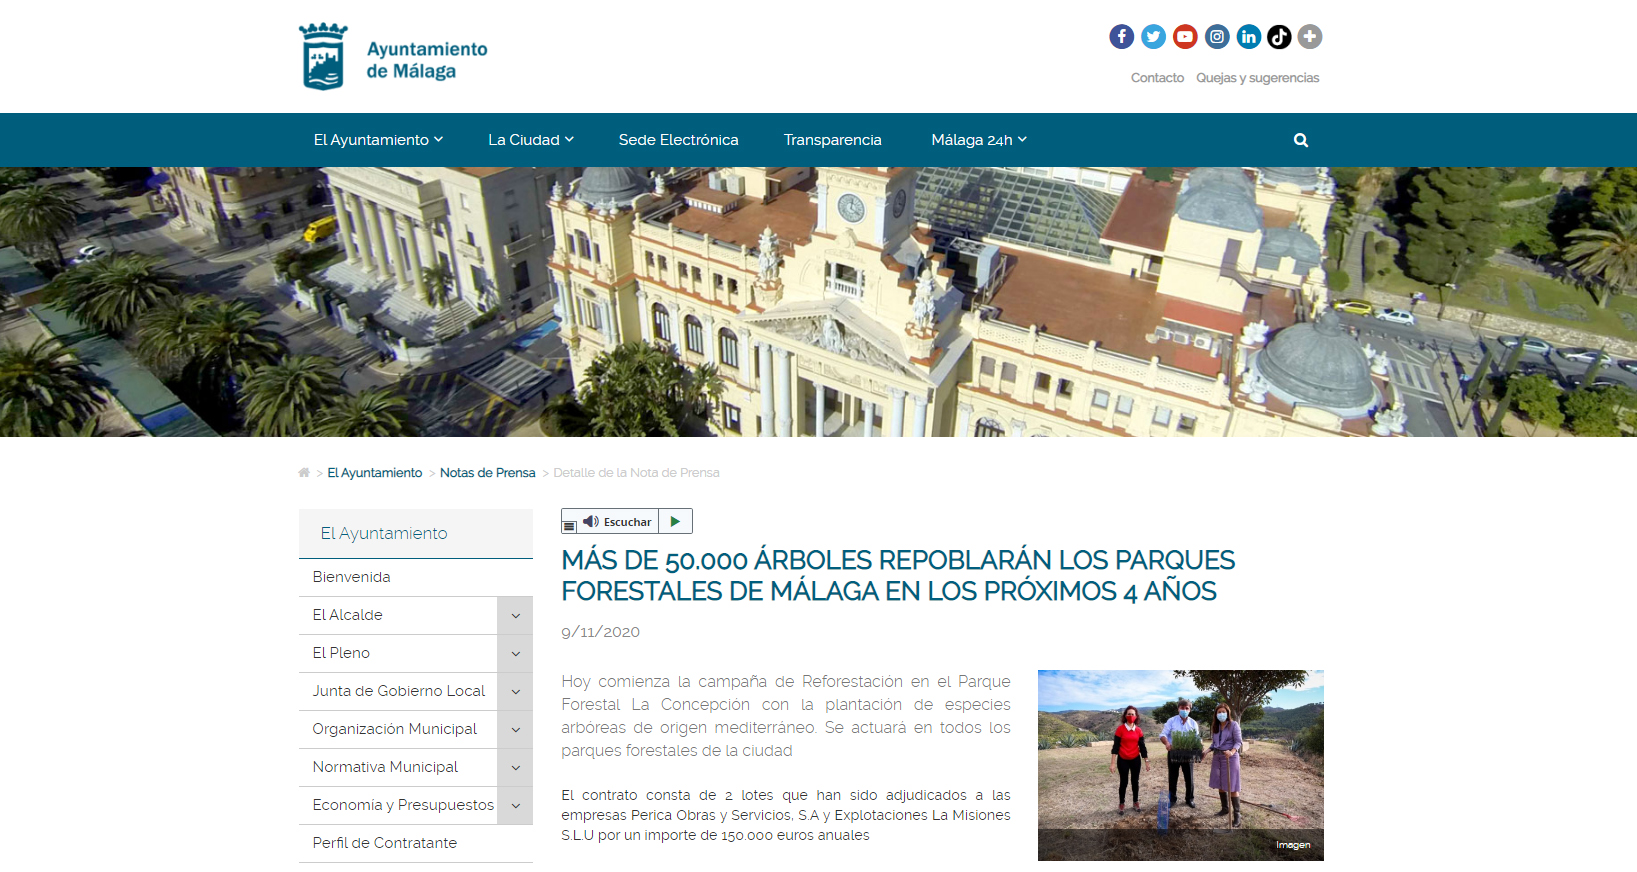Expand El Alcalde sidebar chevron

(x=515, y=616)
